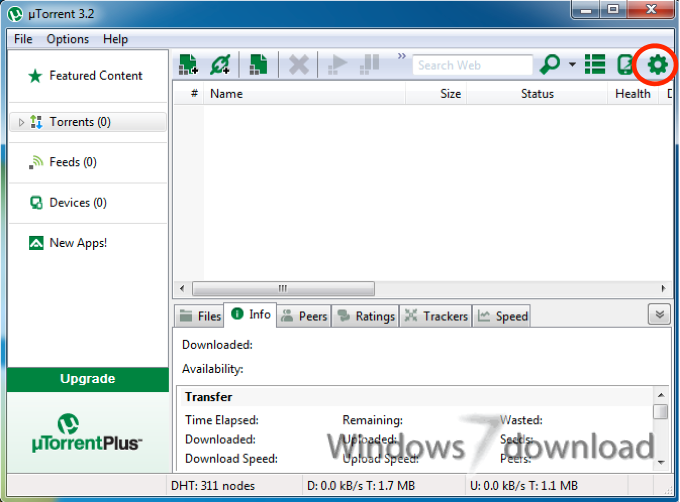Select Torrents (0) in the sidebar
680x502 pixels.
88,122
